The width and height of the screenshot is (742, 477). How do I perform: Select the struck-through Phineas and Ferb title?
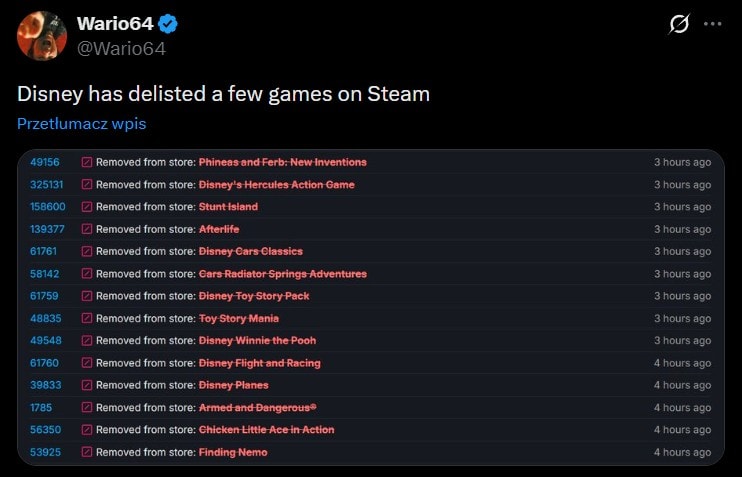[x=282, y=162]
